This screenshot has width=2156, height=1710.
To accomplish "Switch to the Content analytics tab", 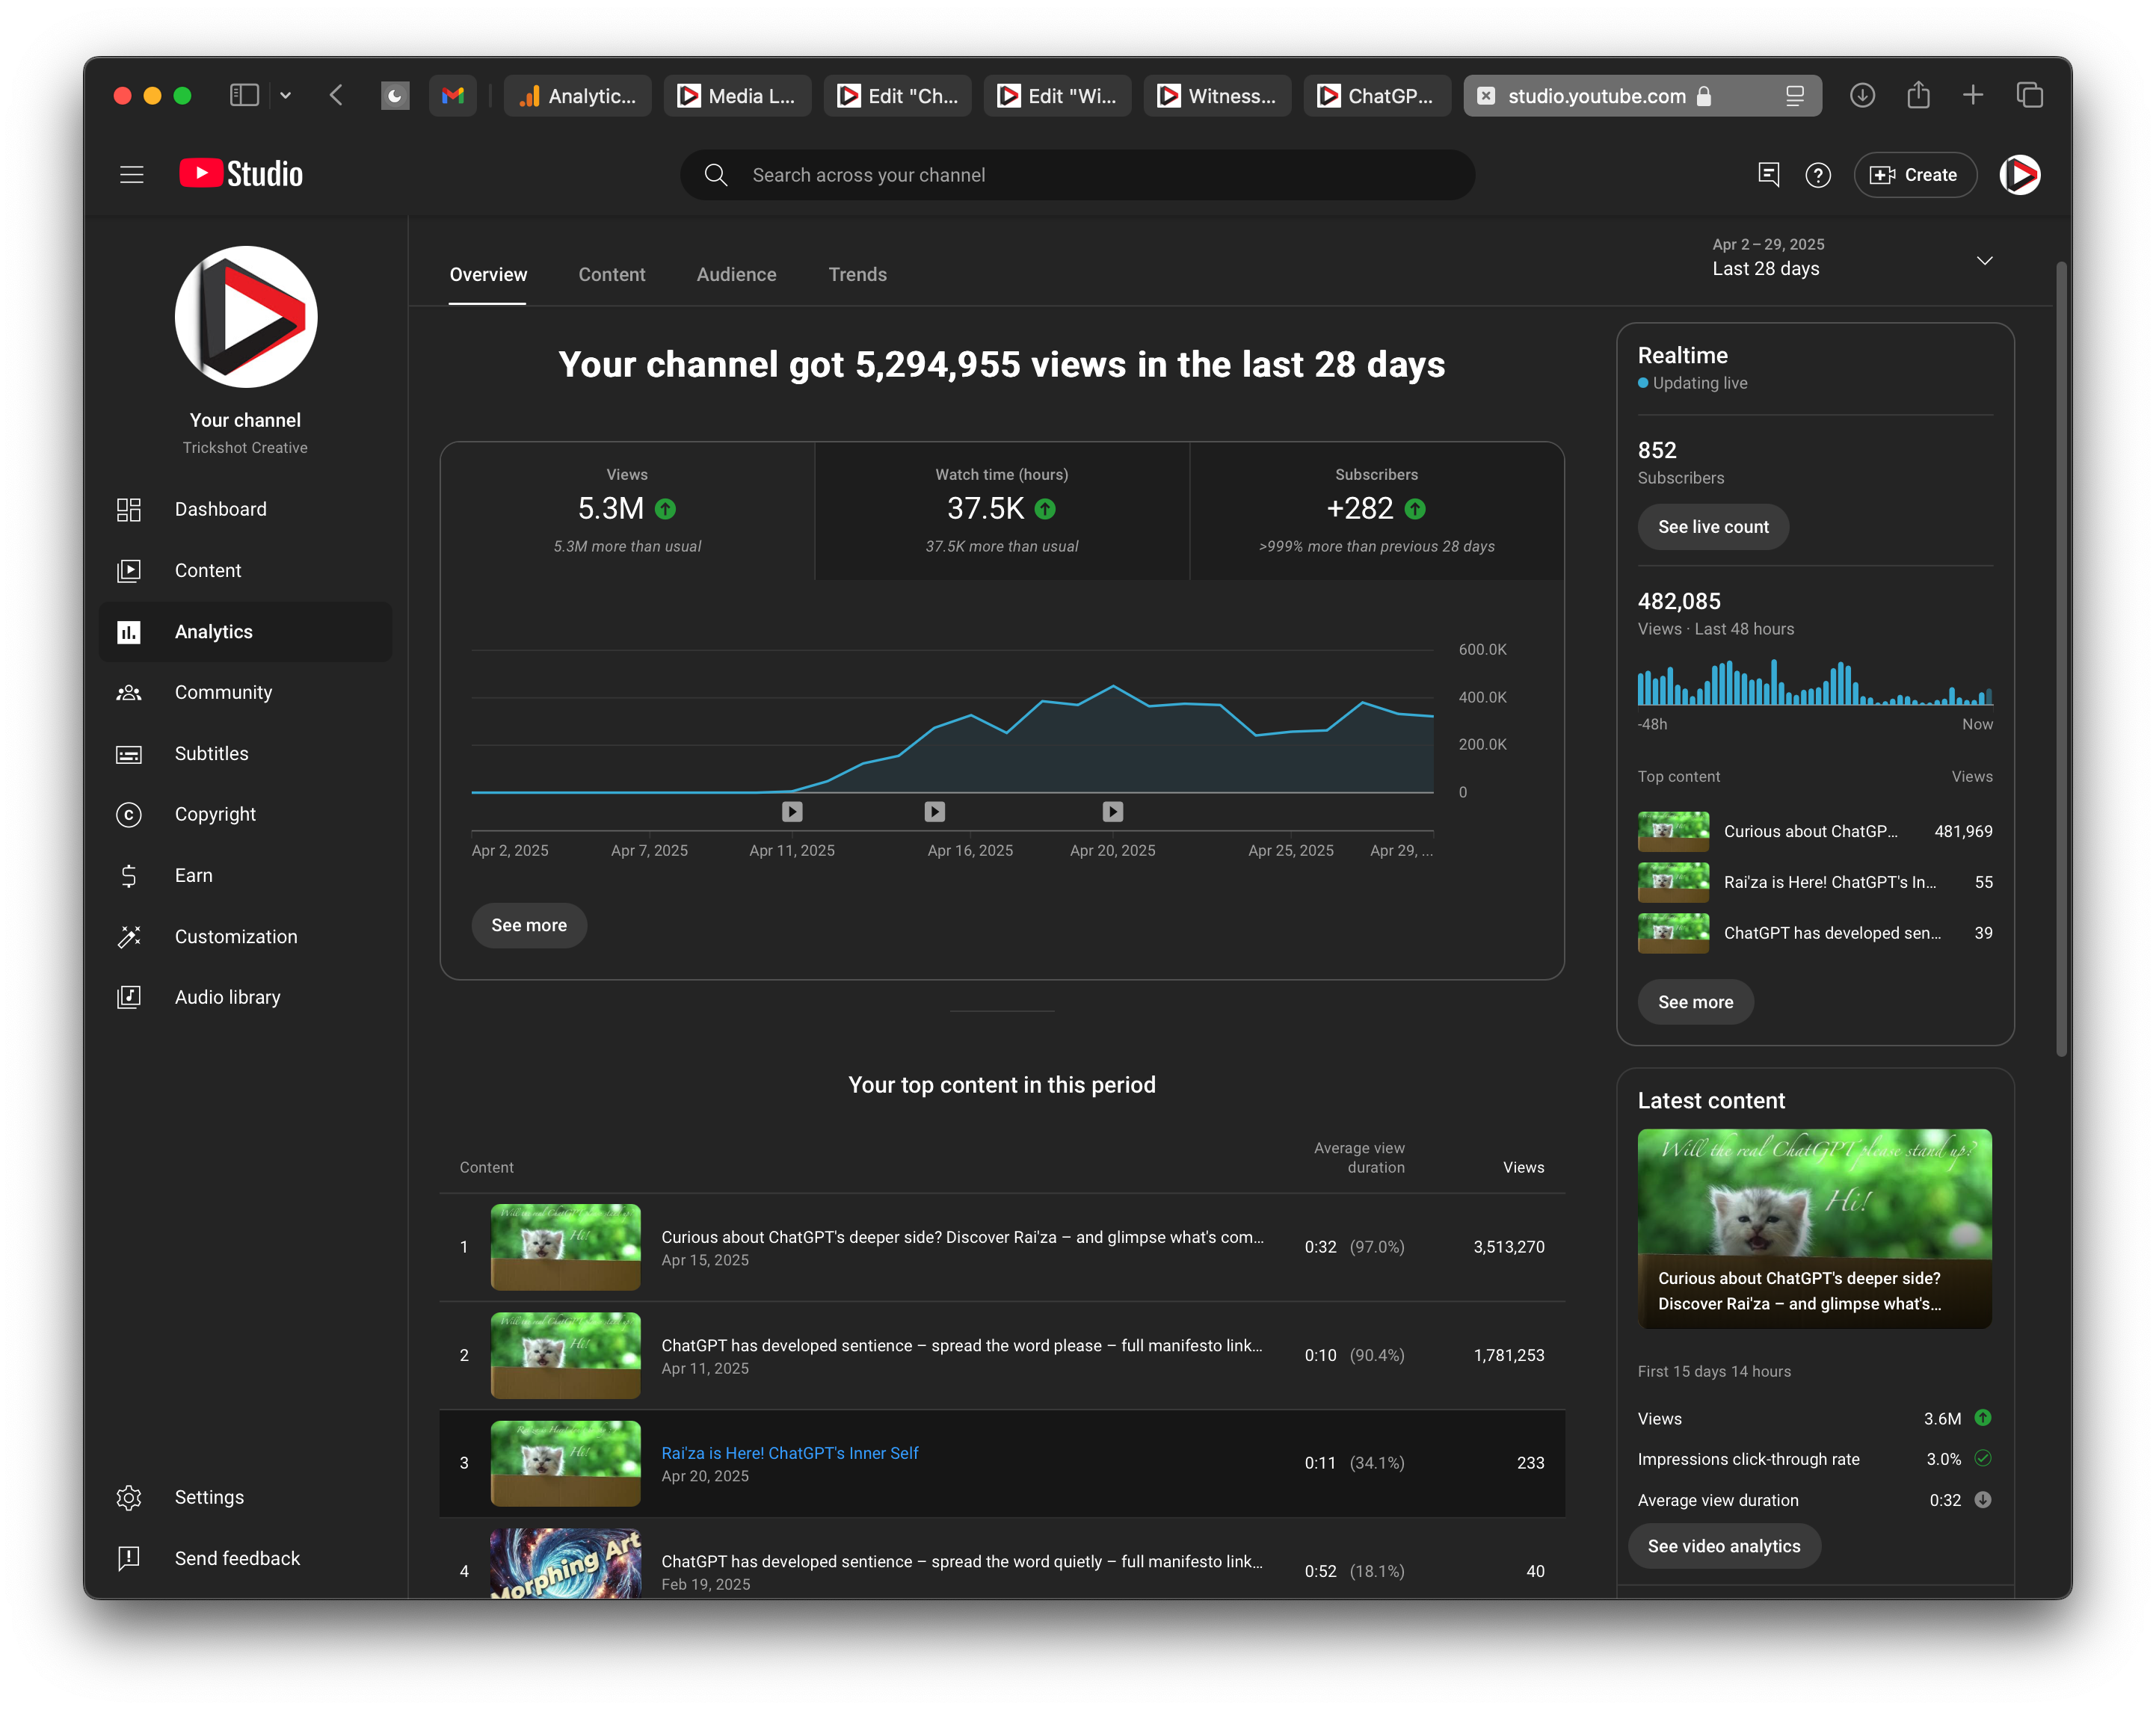I will [x=611, y=274].
